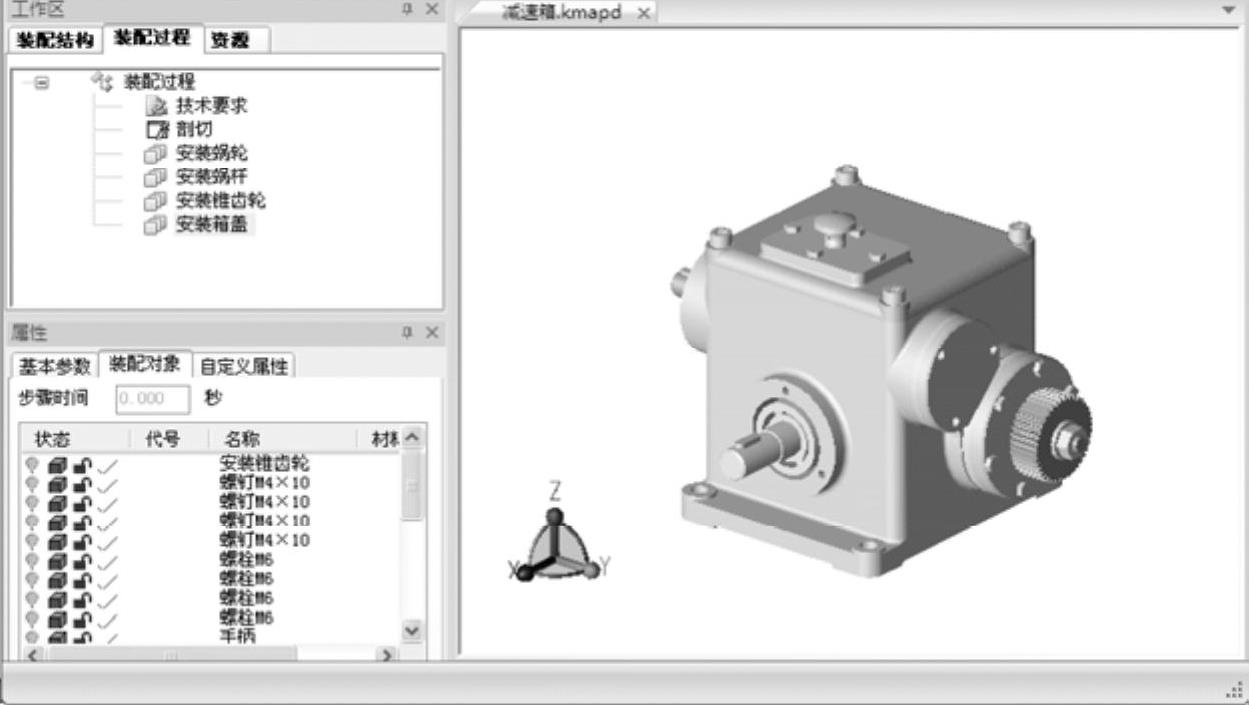Toggle visibility bulb of last 螺钉M4×10 row
Viewport: 1249px width, 705px height.
click(x=32, y=541)
